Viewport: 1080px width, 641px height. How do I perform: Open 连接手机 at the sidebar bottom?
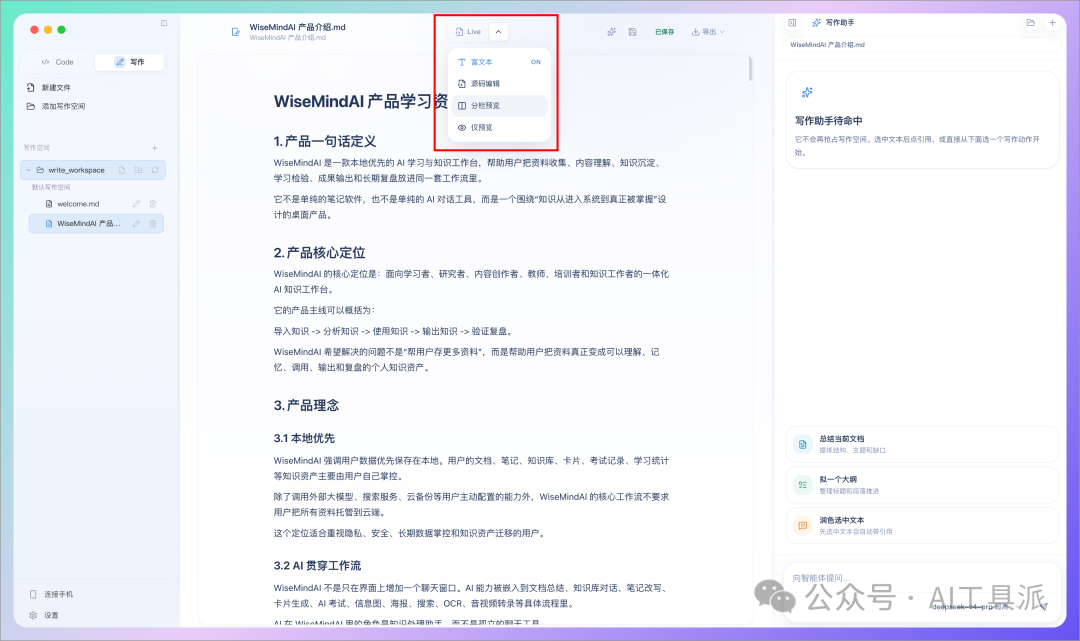[52, 594]
